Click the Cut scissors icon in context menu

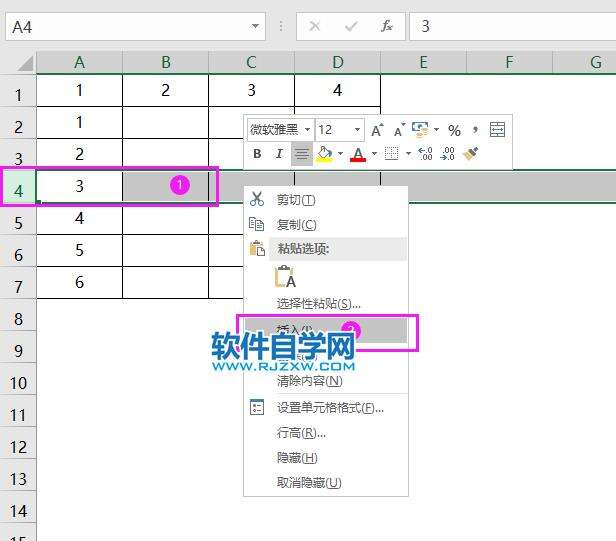(x=257, y=199)
